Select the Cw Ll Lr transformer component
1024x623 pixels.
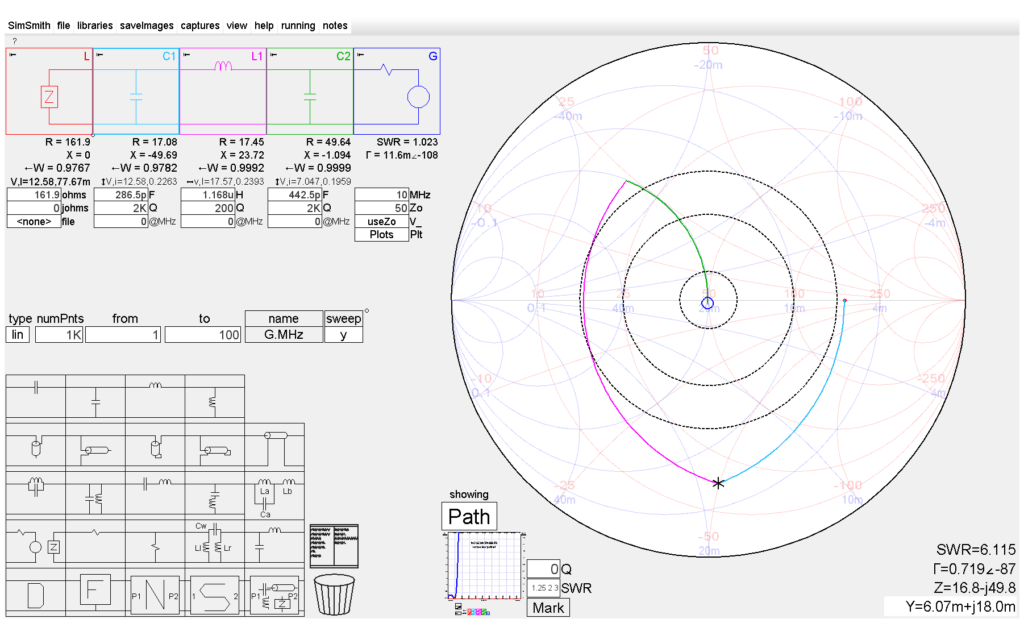[214, 542]
